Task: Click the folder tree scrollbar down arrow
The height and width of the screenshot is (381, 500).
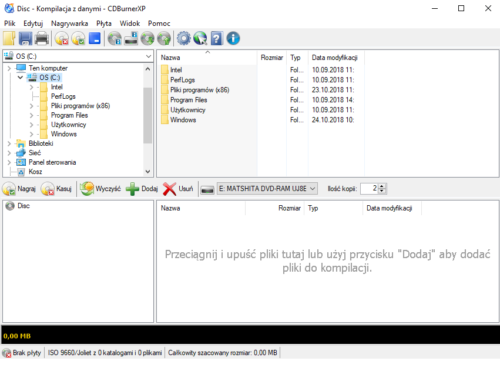Action: (x=148, y=172)
